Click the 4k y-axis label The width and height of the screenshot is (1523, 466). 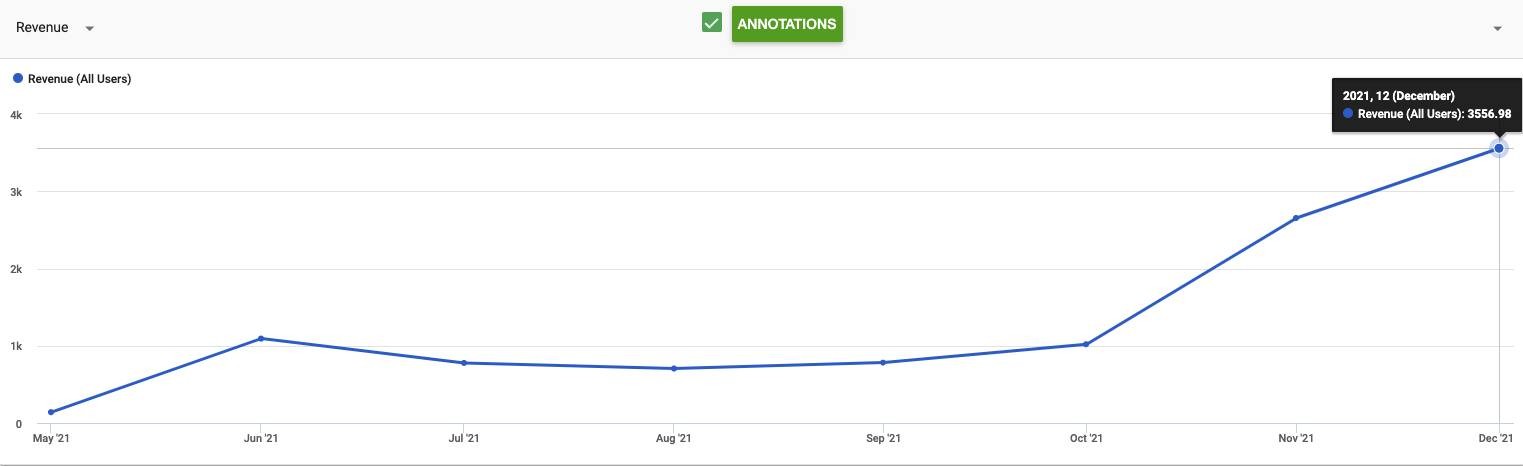click(x=16, y=115)
